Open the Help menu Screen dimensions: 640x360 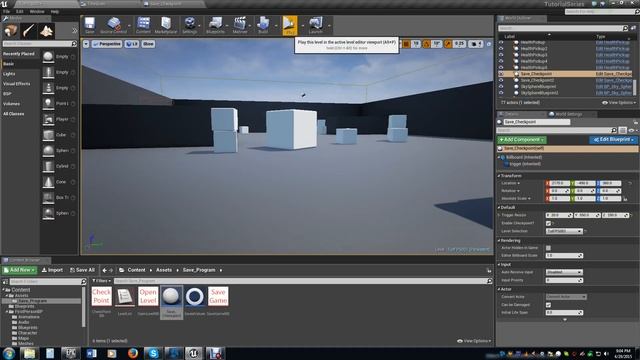55,11
